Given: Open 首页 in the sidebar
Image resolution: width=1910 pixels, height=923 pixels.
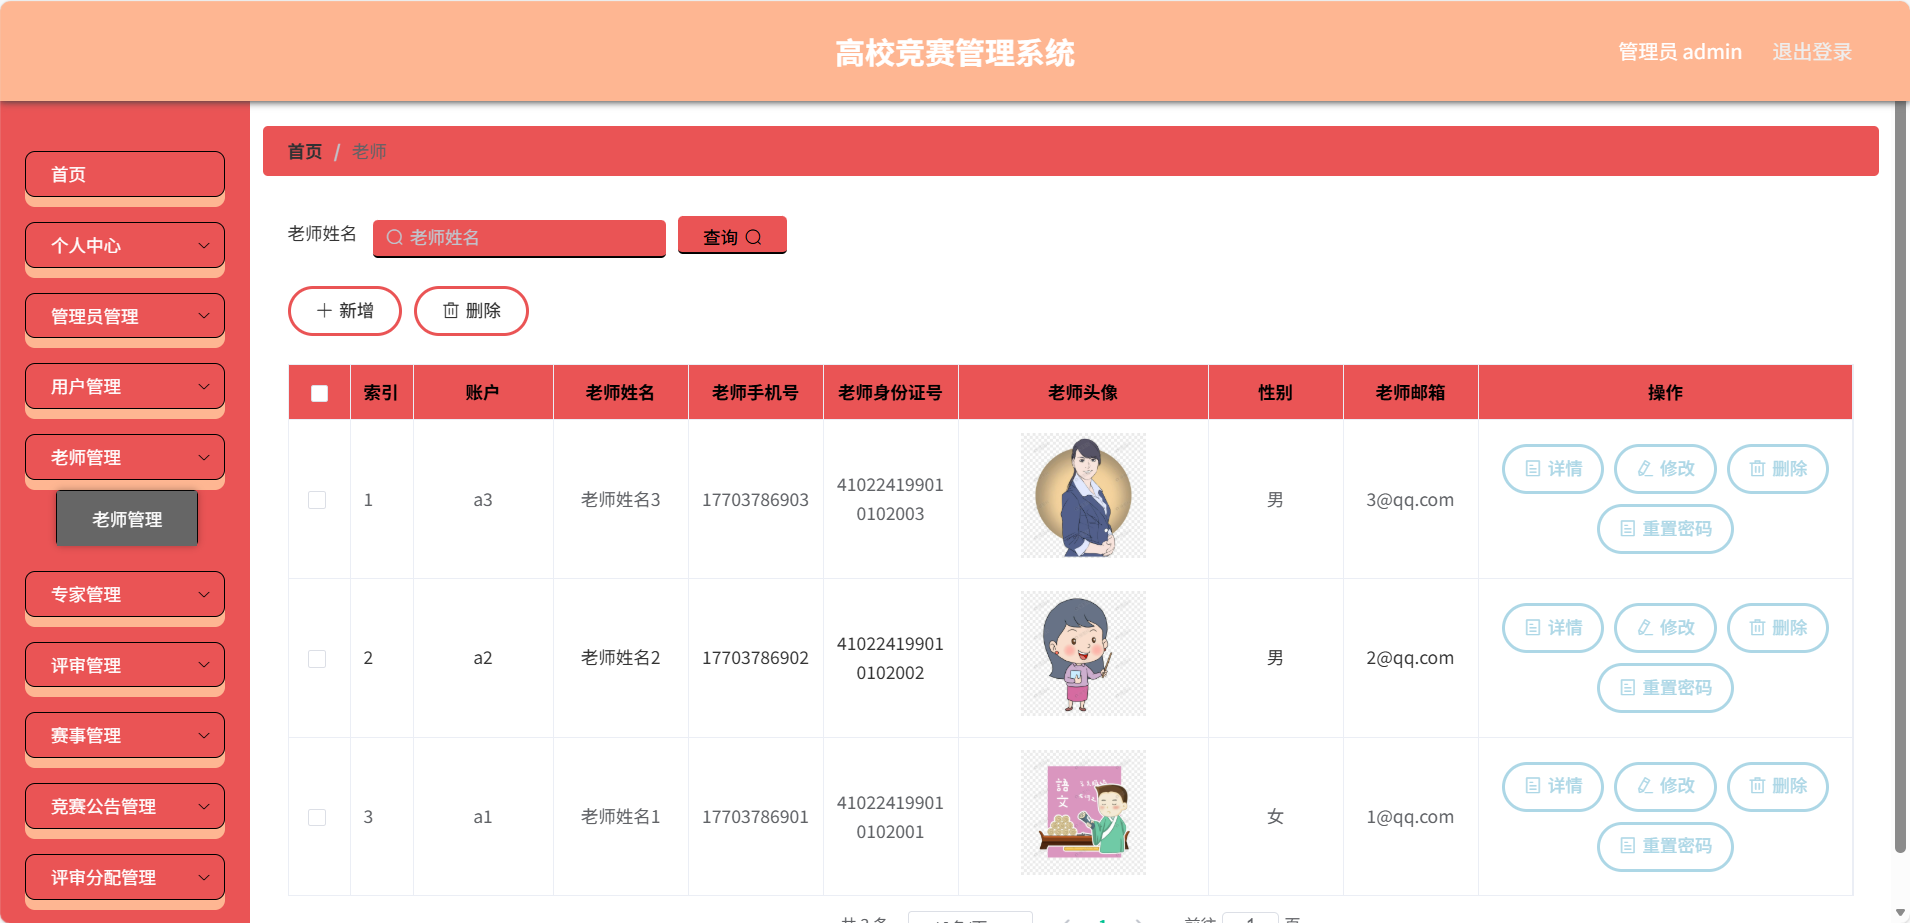Looking at the screenshot, I should pos(125,174).
